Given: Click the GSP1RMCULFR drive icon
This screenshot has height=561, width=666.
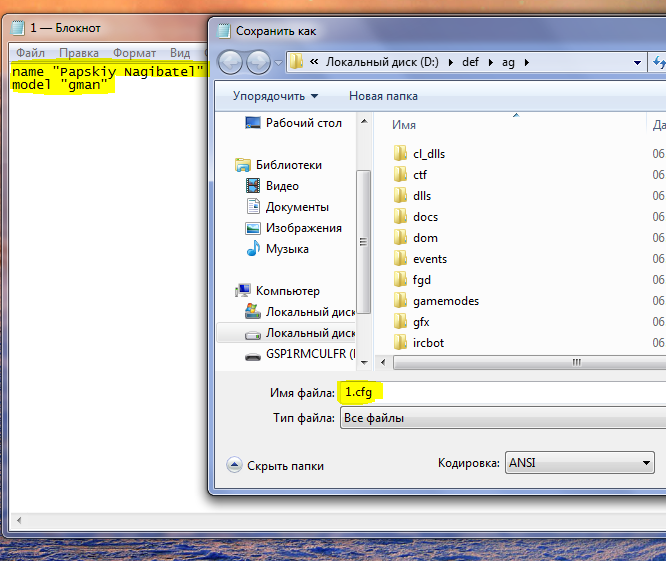Looking at the screenshot, I should (253, 357).
